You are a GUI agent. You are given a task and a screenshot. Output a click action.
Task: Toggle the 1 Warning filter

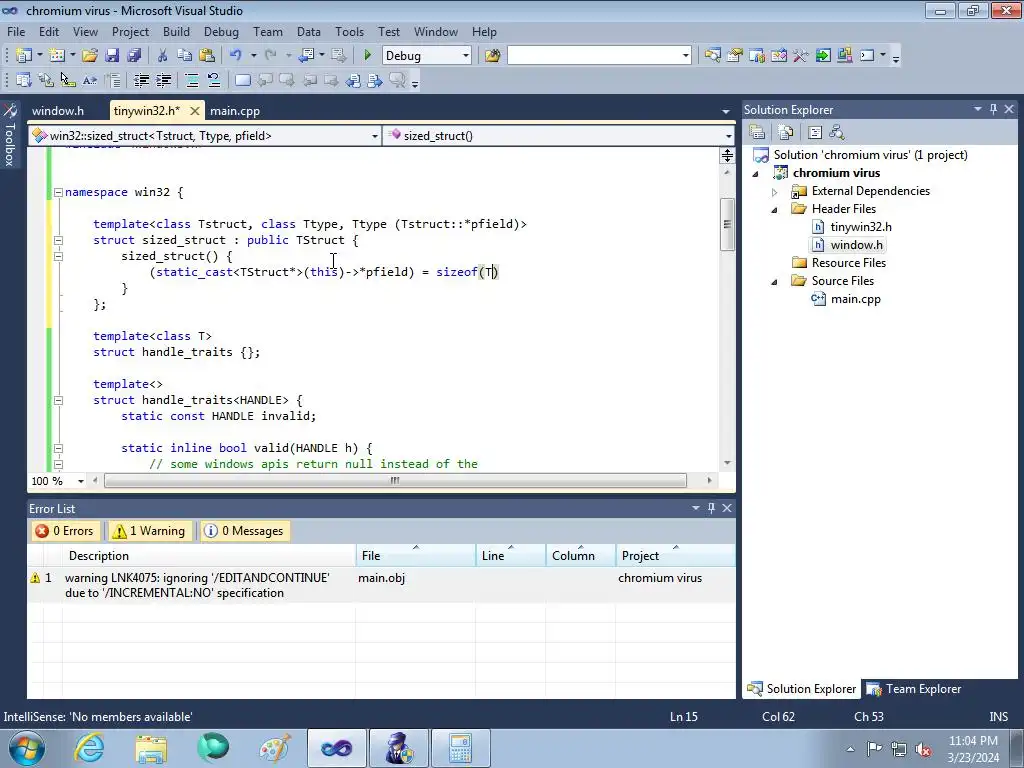150,531
